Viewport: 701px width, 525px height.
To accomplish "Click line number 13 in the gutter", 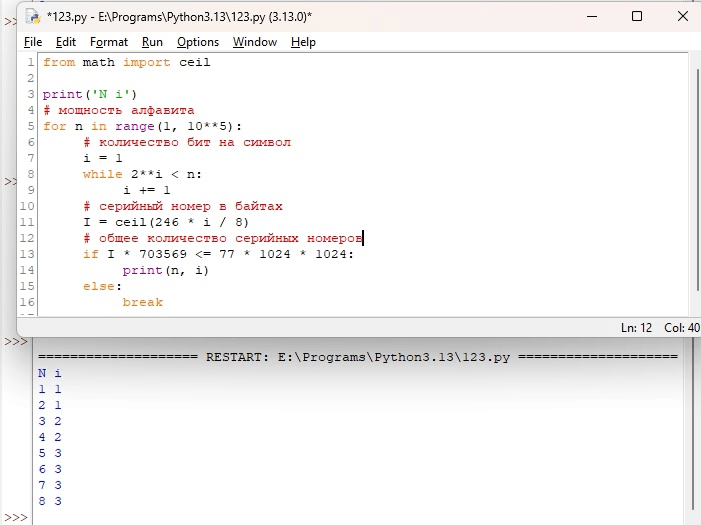I will (27, 254).
